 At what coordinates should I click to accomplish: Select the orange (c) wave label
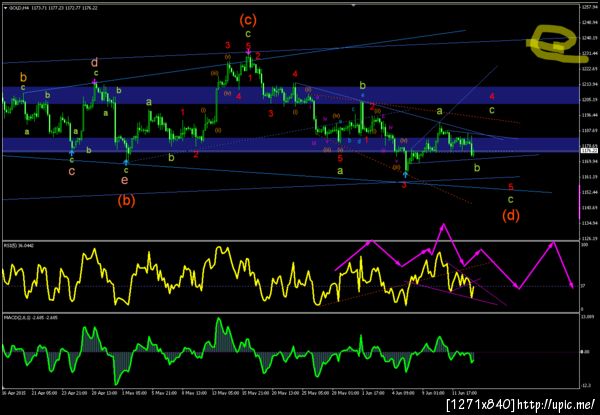point(248,20)
